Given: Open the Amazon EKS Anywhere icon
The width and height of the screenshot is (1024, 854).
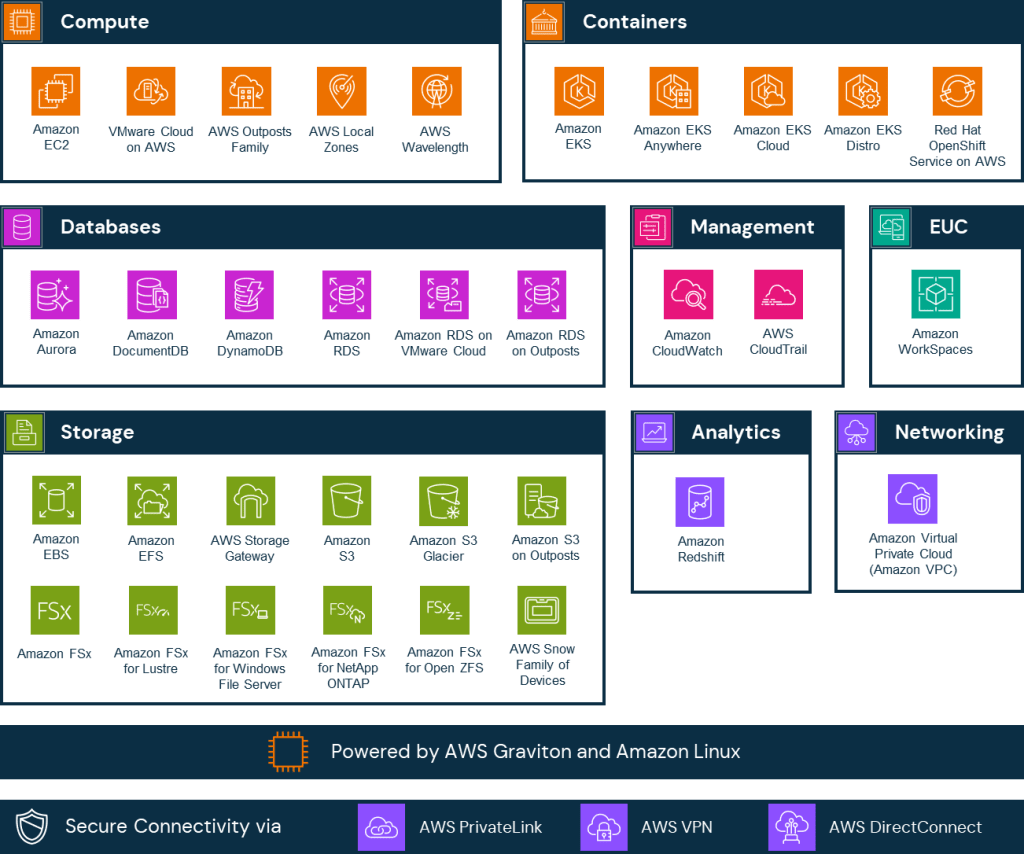Looking at the screenshot, I should coord(673,91).
